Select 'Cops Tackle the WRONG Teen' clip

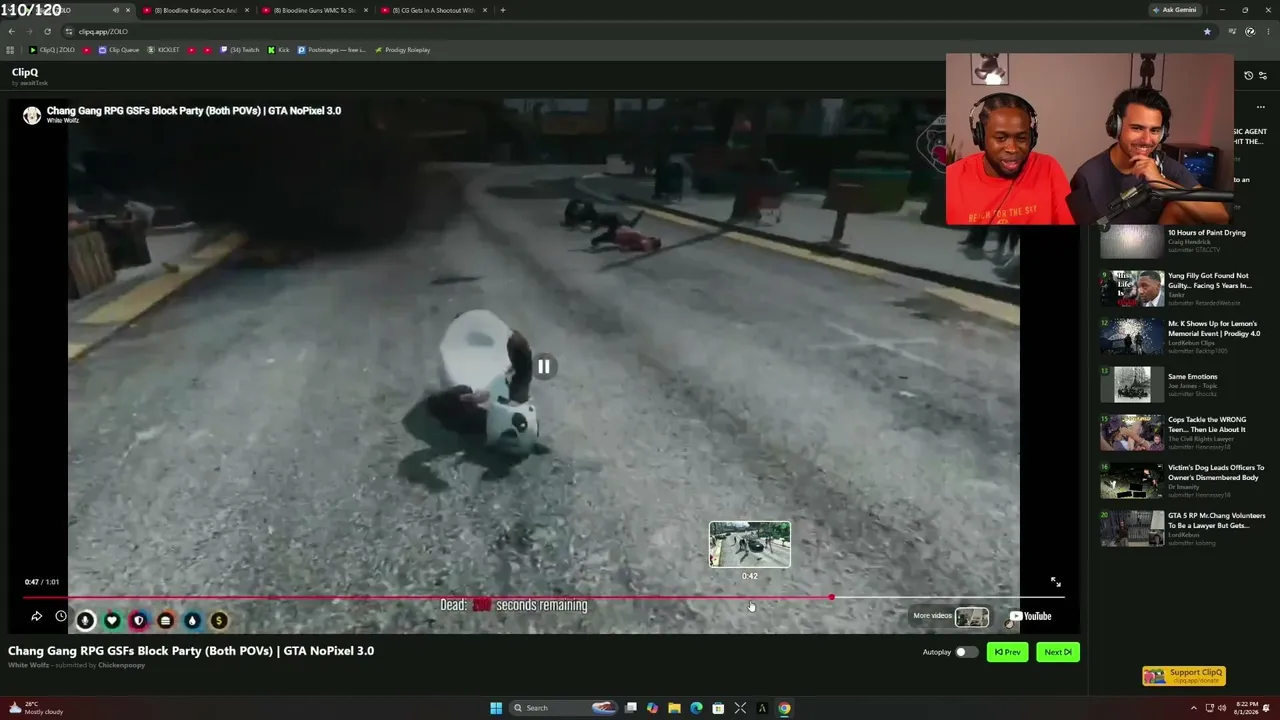pos(1184,433)
